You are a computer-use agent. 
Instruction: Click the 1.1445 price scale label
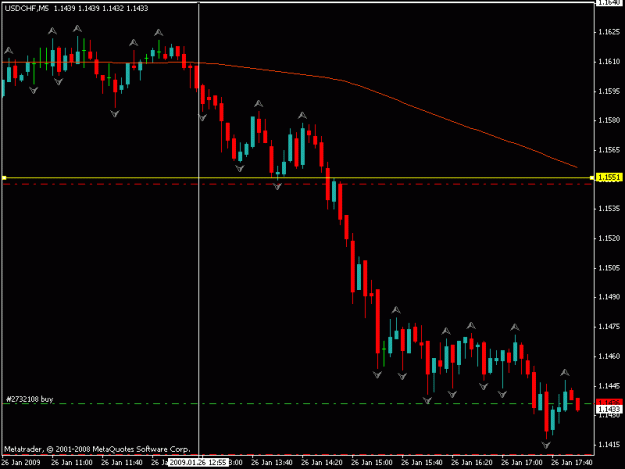(x=609, y=385)
